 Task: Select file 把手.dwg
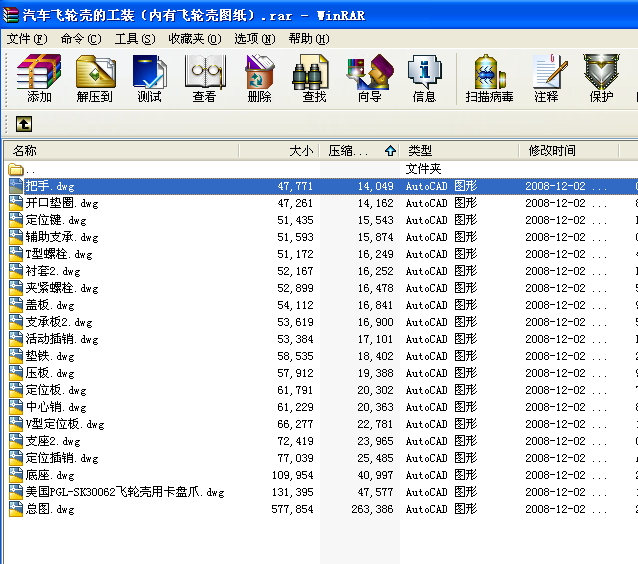pos(50,186)
